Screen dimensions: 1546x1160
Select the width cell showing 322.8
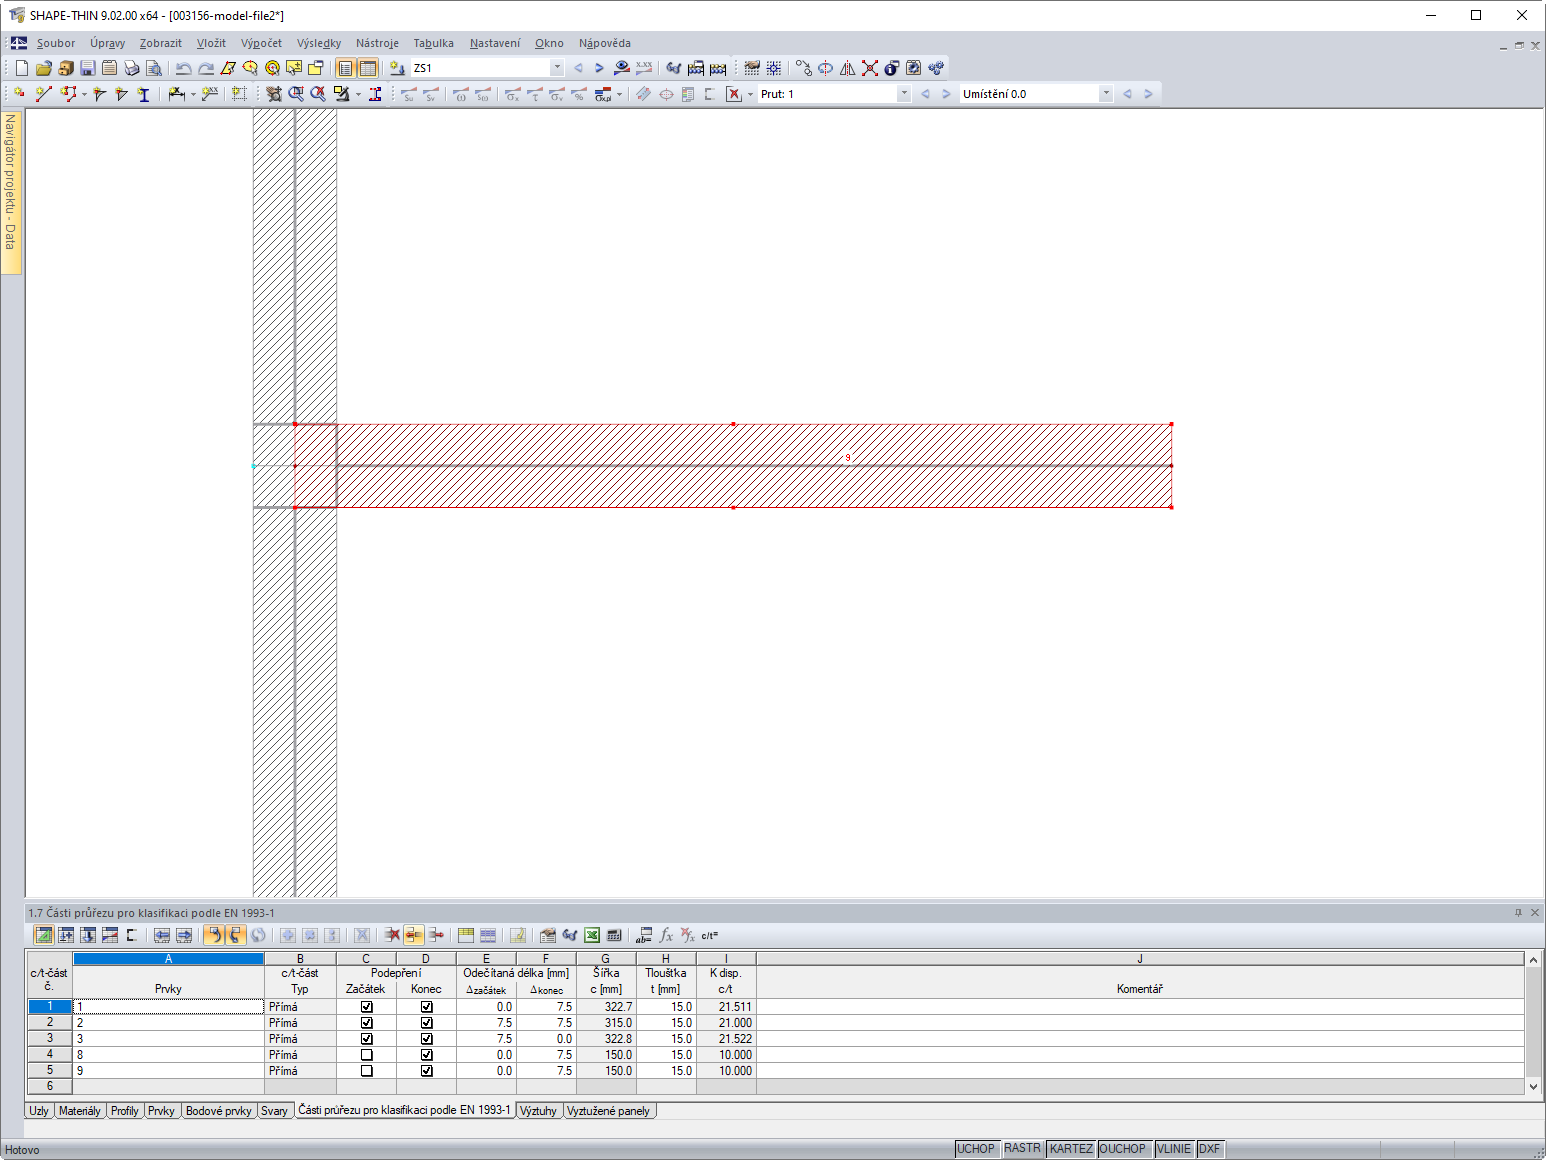tap(606, 1039)
